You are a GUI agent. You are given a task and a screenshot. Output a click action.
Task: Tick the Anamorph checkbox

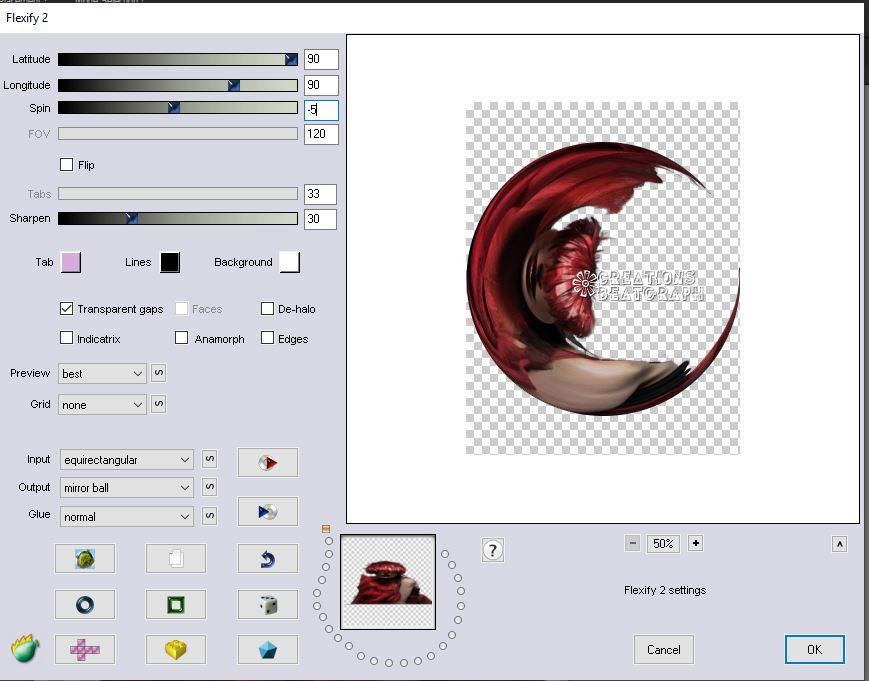(181, 338)
